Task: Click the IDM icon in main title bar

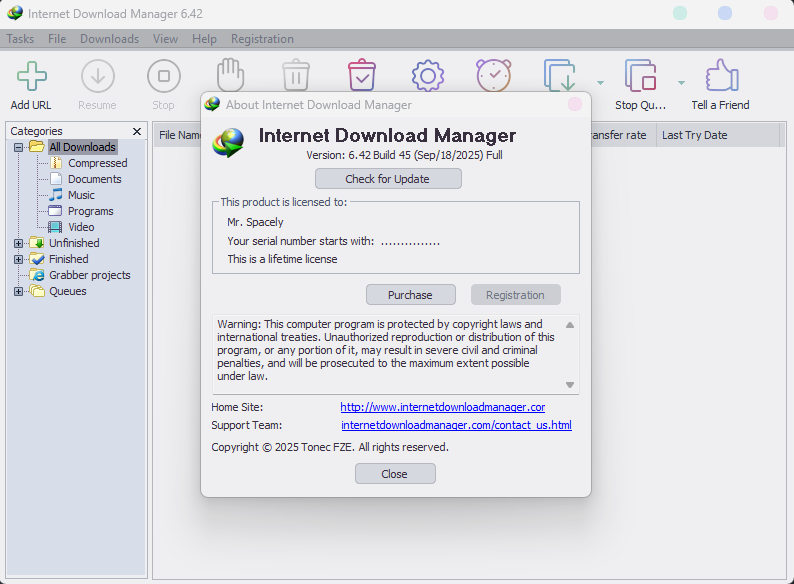Action: [15, 13]
